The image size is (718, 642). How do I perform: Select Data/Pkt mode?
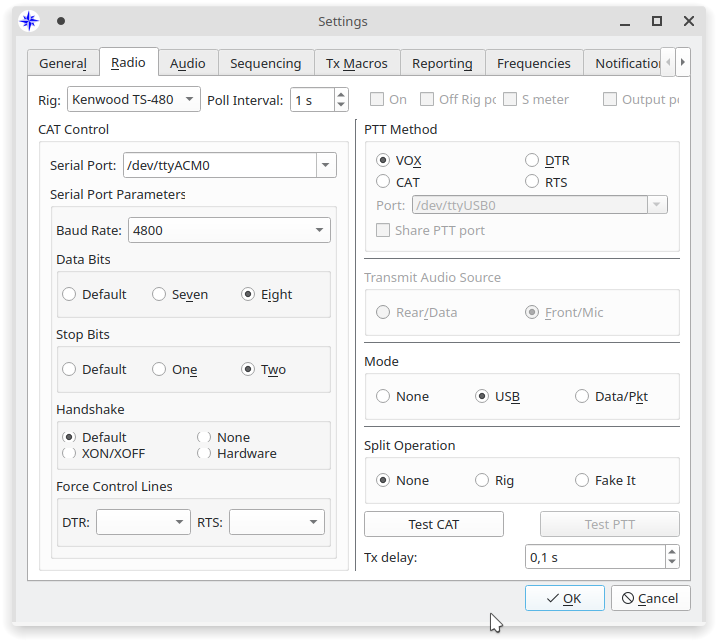coord(582,397)
